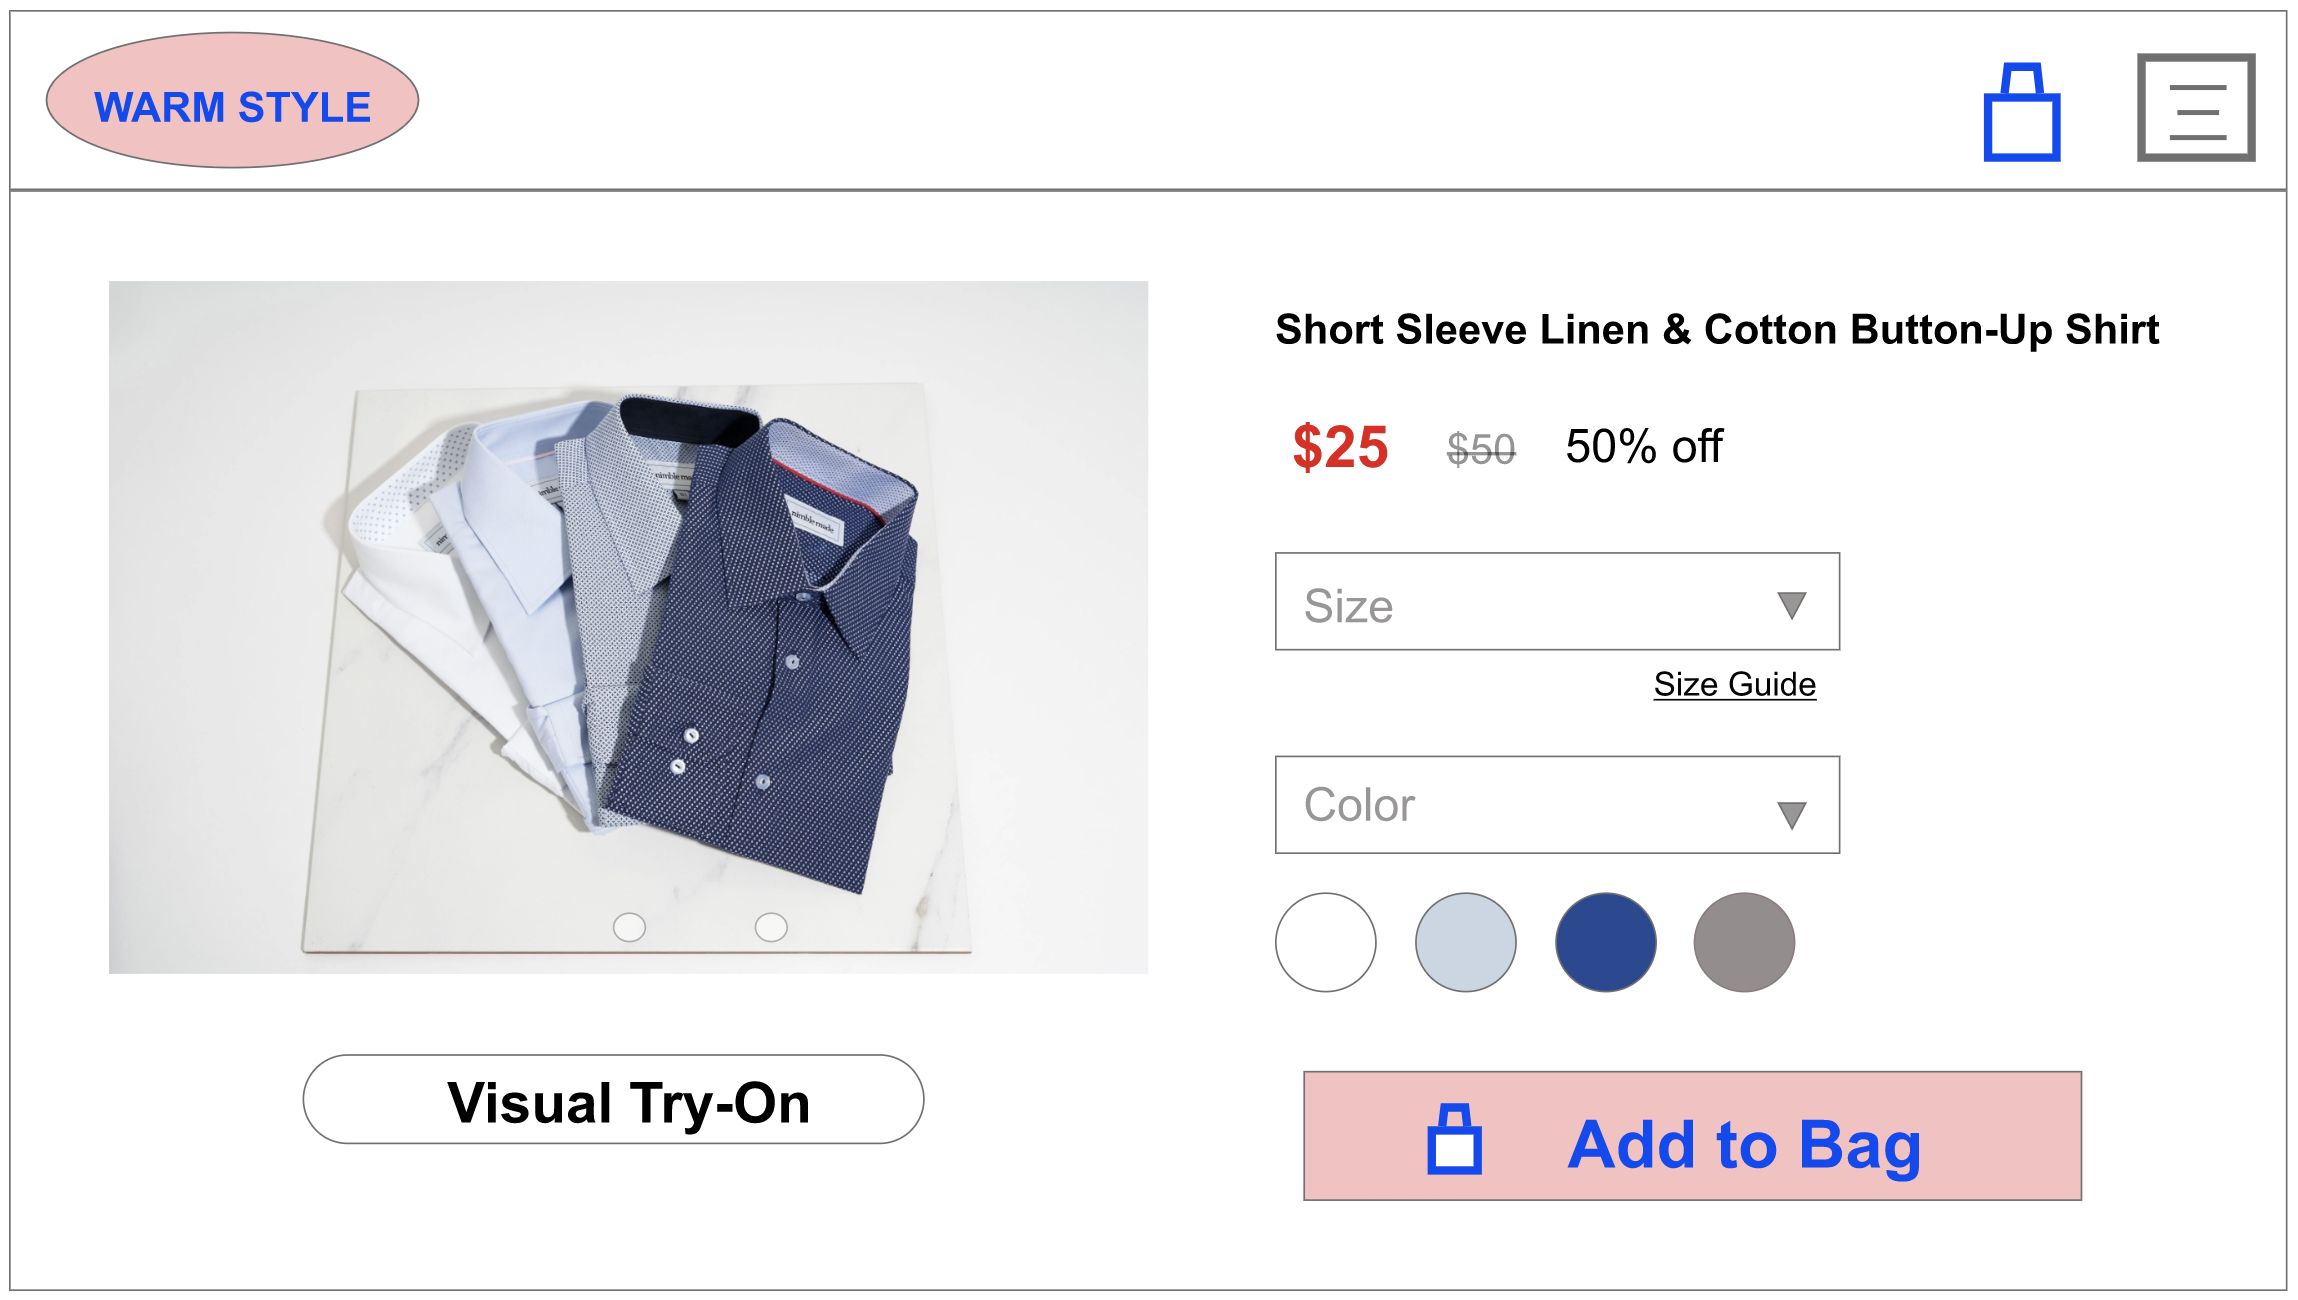Choose the navy blue color swatch
Viewport: 2298px width, 1300px height.
[x=1605, y=942]
